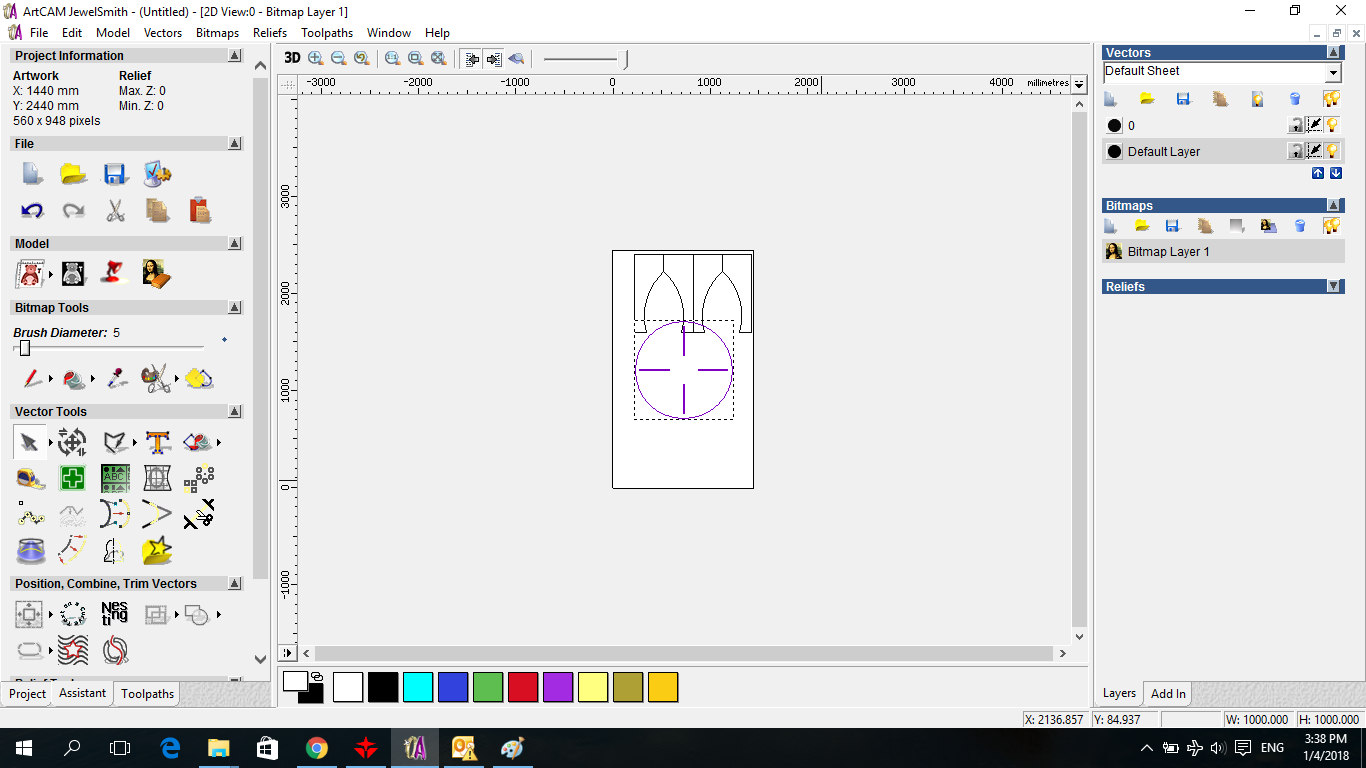The image size is (1366, 768).
Task: Click the Paste clipboard icon in File panel
Action: pyautogui.click(x=200, y=210)
